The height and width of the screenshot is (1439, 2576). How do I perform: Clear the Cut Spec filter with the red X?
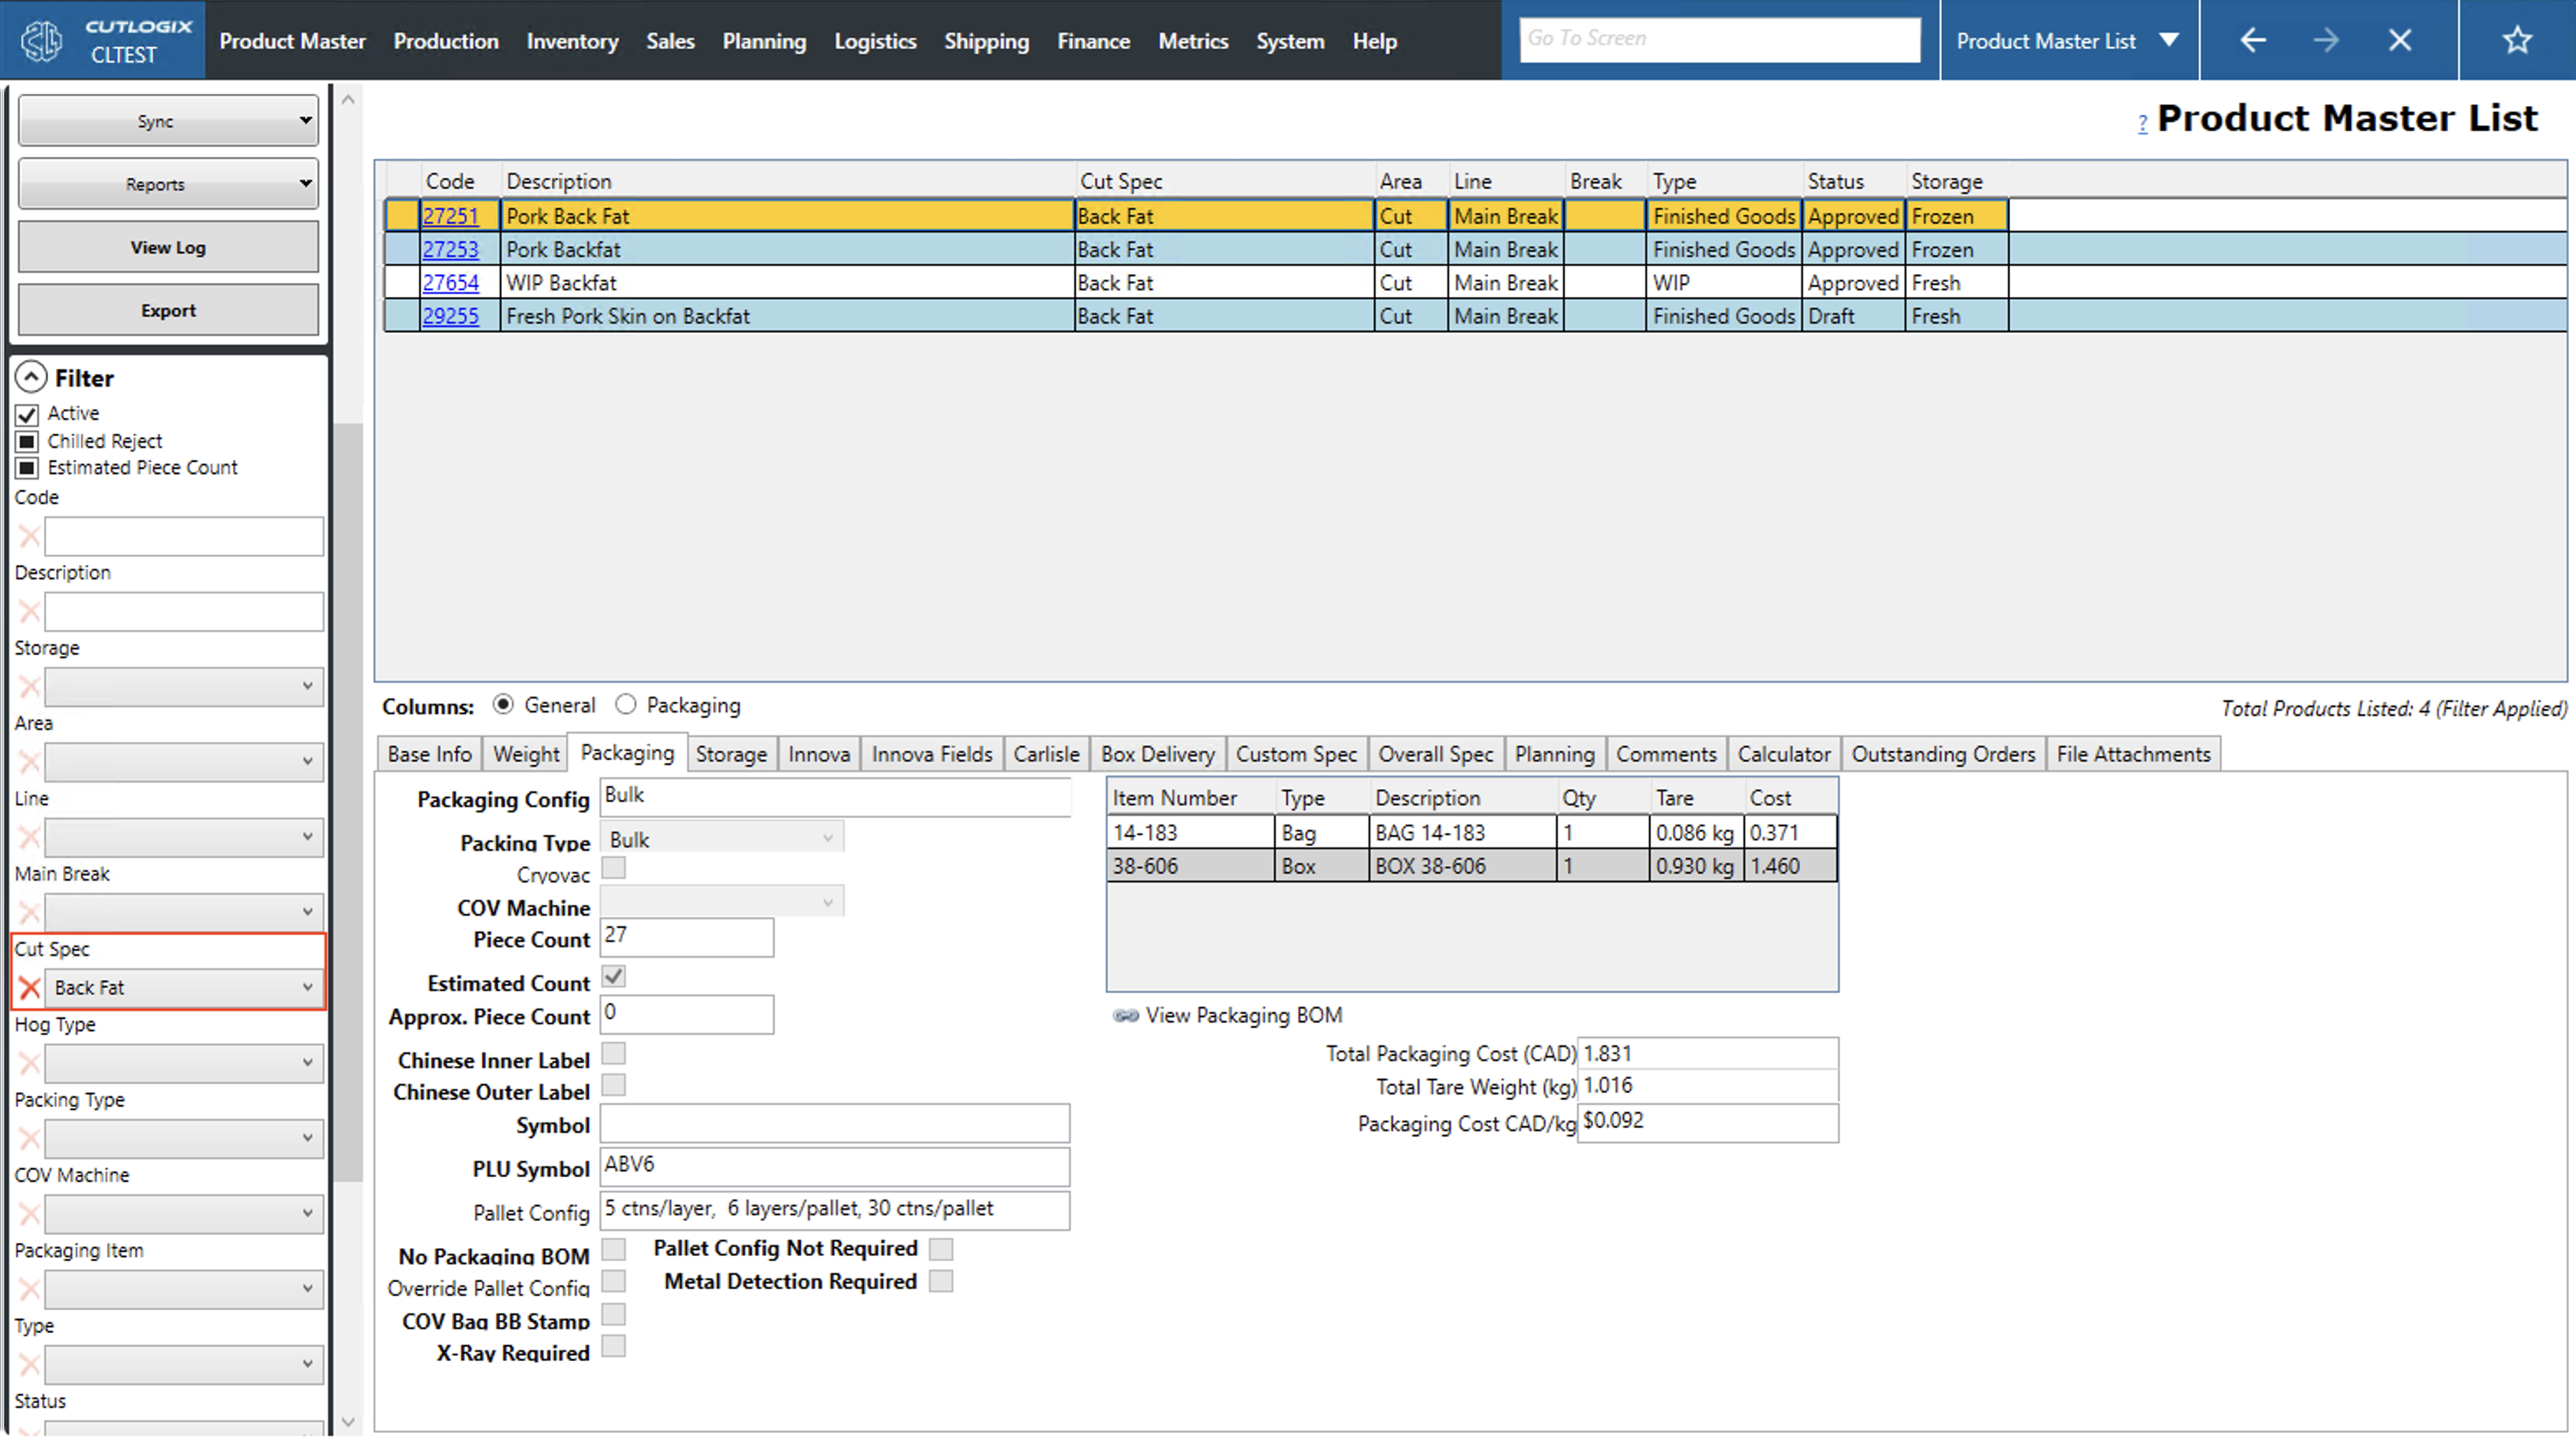pyautogui.click(x=29, y=988)
